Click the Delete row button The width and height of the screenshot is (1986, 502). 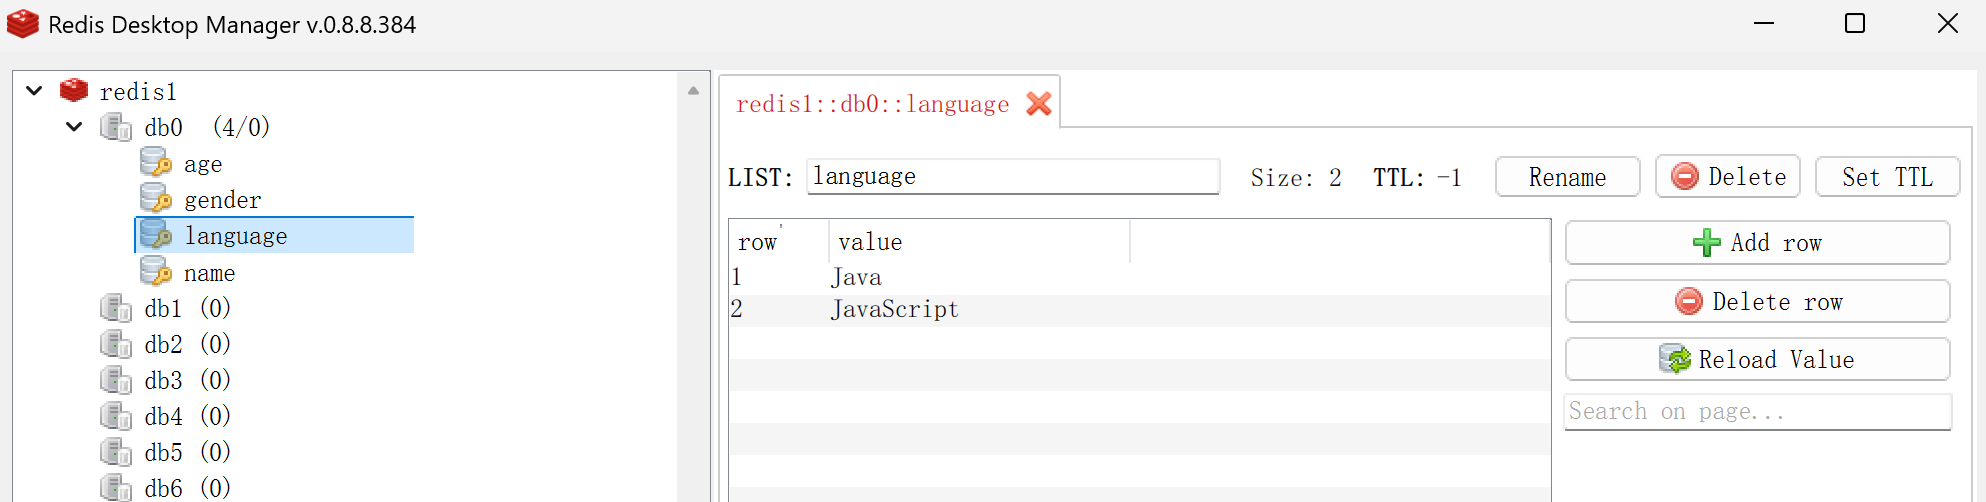coord(1758,301)
